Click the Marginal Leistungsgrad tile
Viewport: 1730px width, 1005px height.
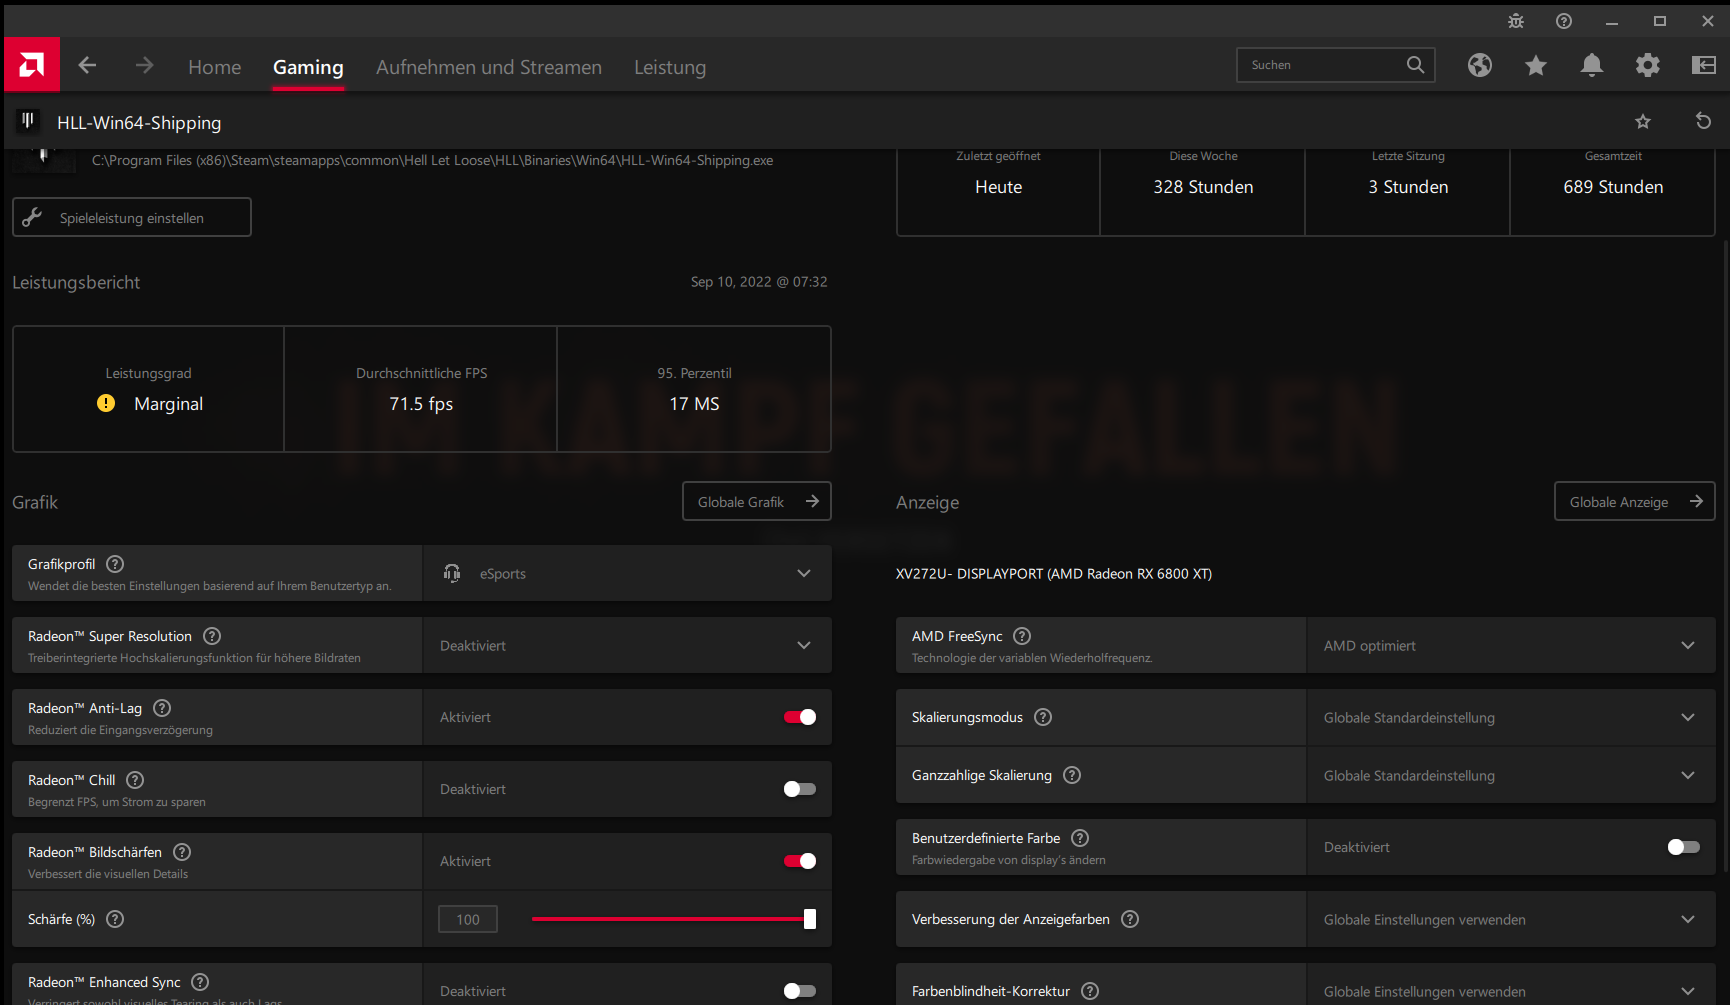[x=149, y=389]
